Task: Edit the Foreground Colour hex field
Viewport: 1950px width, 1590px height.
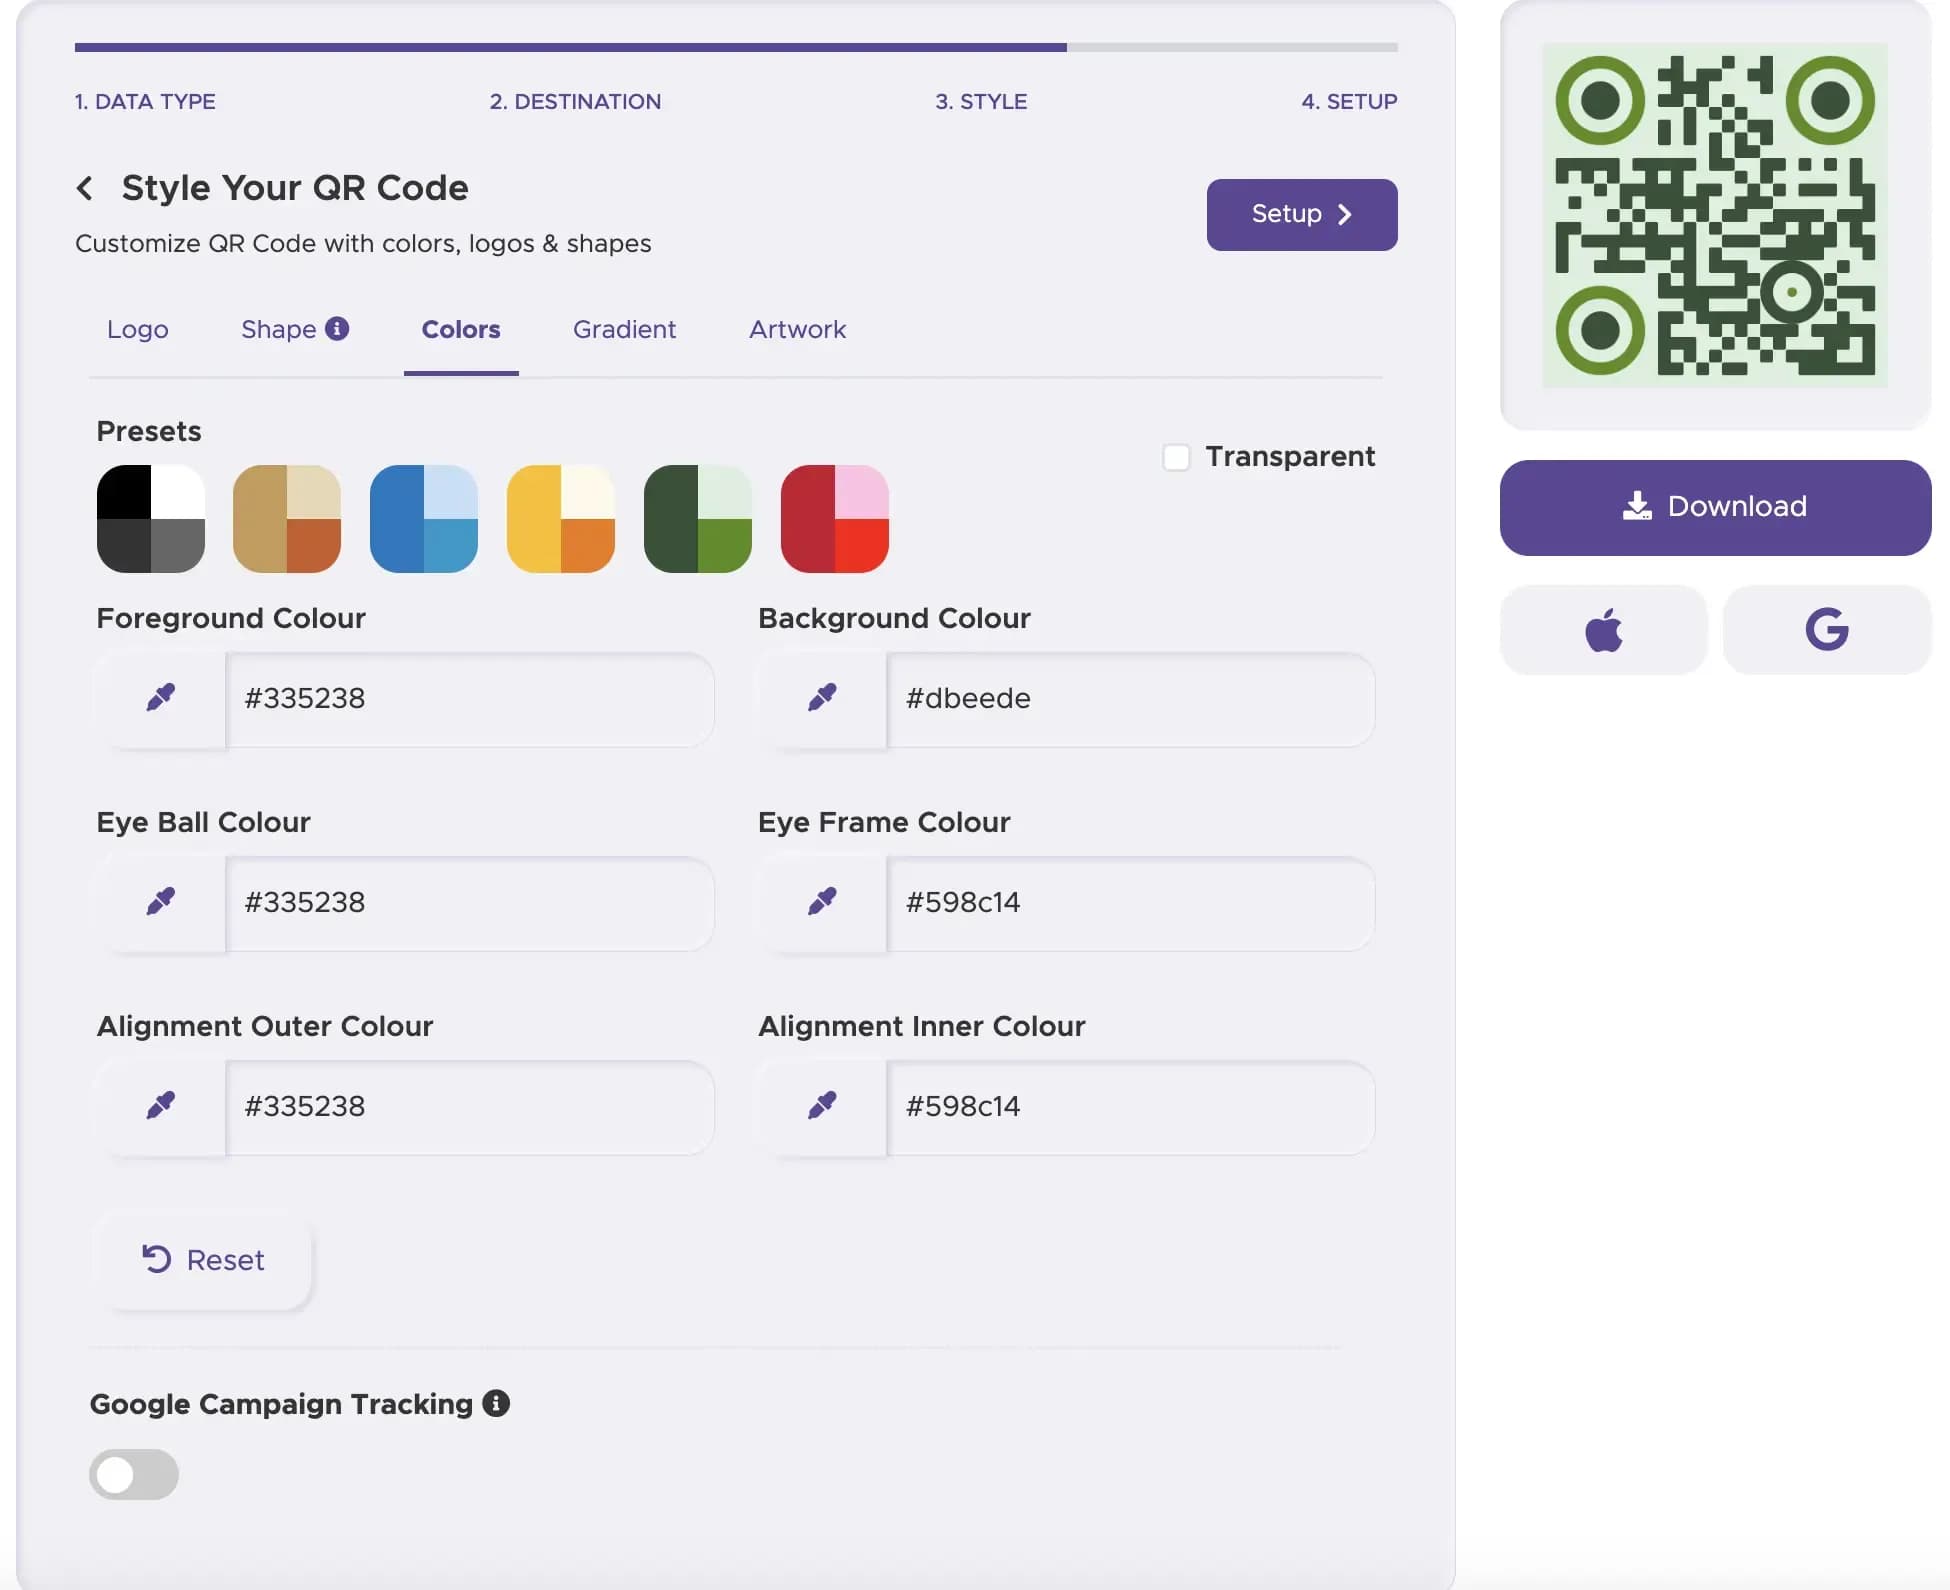Action: [470, 698]
